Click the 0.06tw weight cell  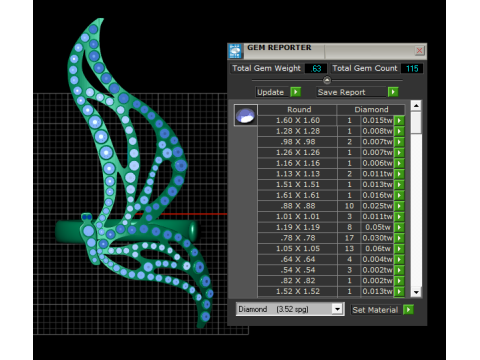click(377, 248)
